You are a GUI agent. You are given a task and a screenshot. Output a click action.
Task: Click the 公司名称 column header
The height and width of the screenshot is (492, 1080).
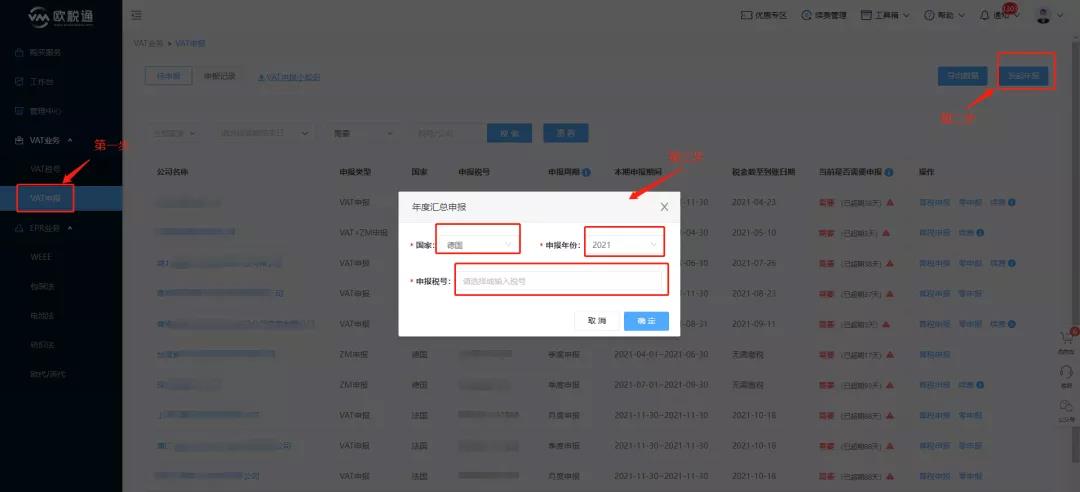pyautogui.click(x=172, y=172)
